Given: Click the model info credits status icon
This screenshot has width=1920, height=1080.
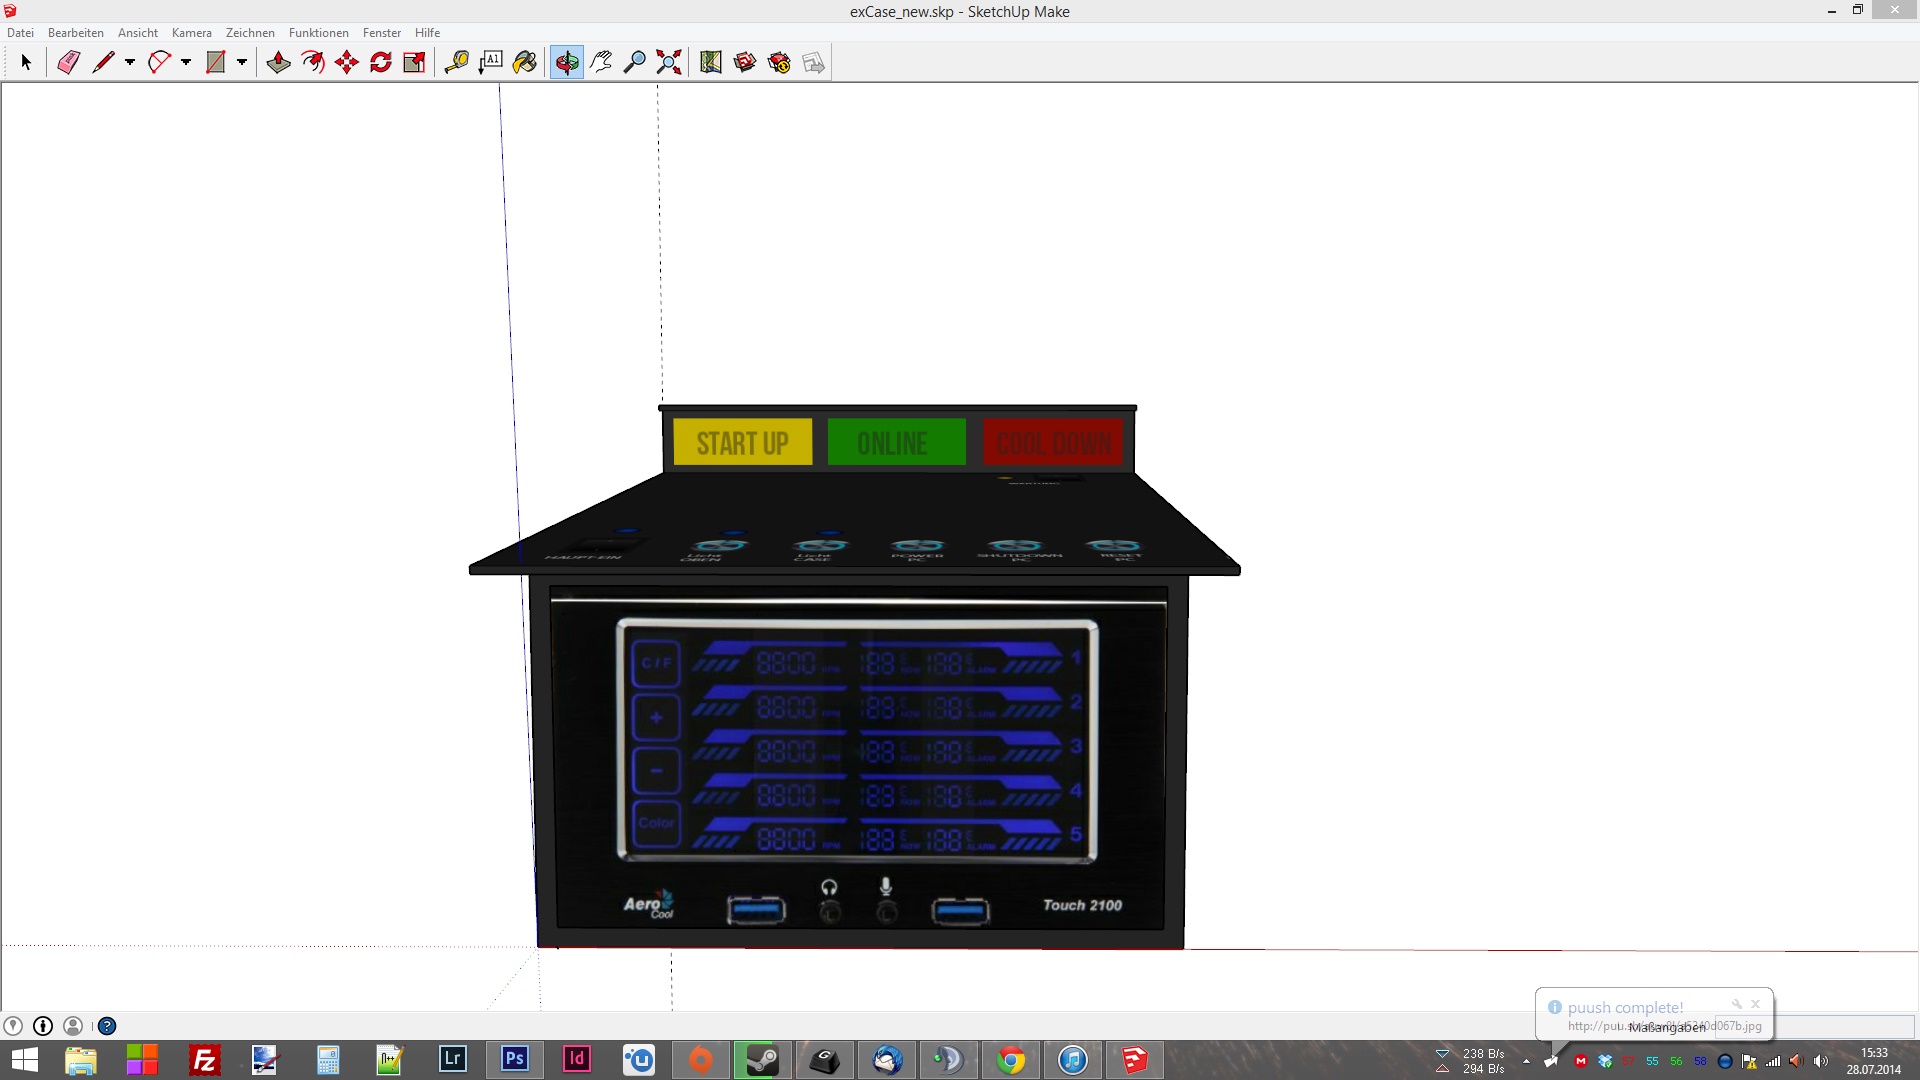Looking at the screenshot, I should [x=43, y=1026].
